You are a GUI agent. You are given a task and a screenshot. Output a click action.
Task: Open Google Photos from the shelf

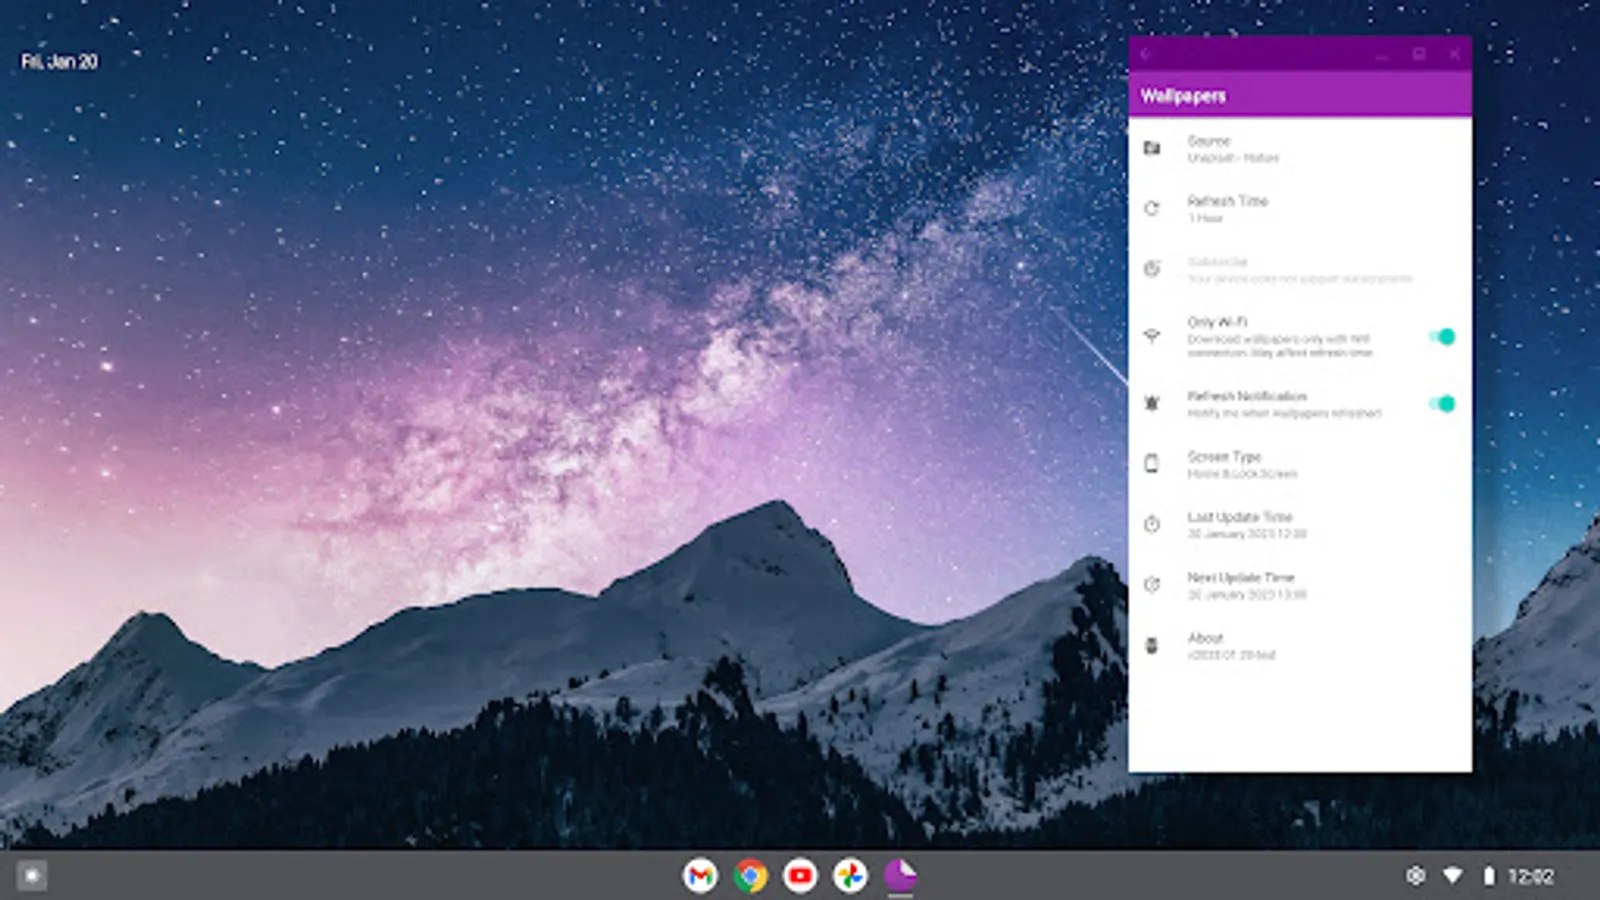[x=850, y=876]
